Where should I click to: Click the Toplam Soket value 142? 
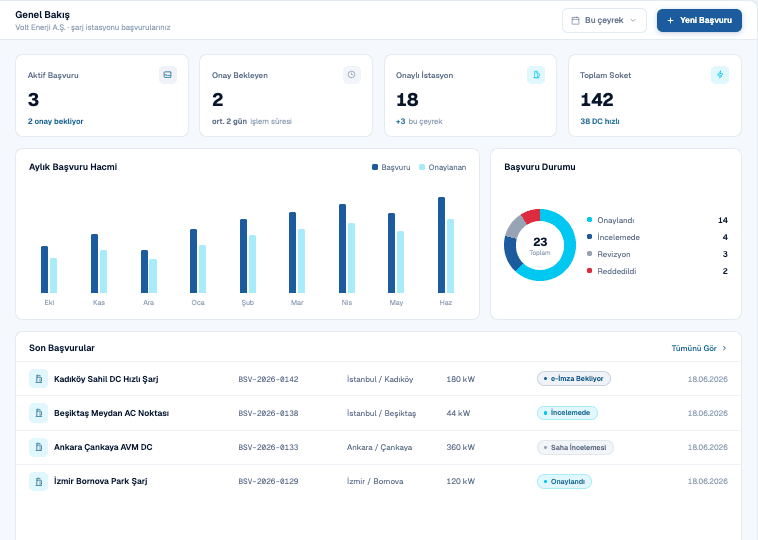(x=597, y=100)
